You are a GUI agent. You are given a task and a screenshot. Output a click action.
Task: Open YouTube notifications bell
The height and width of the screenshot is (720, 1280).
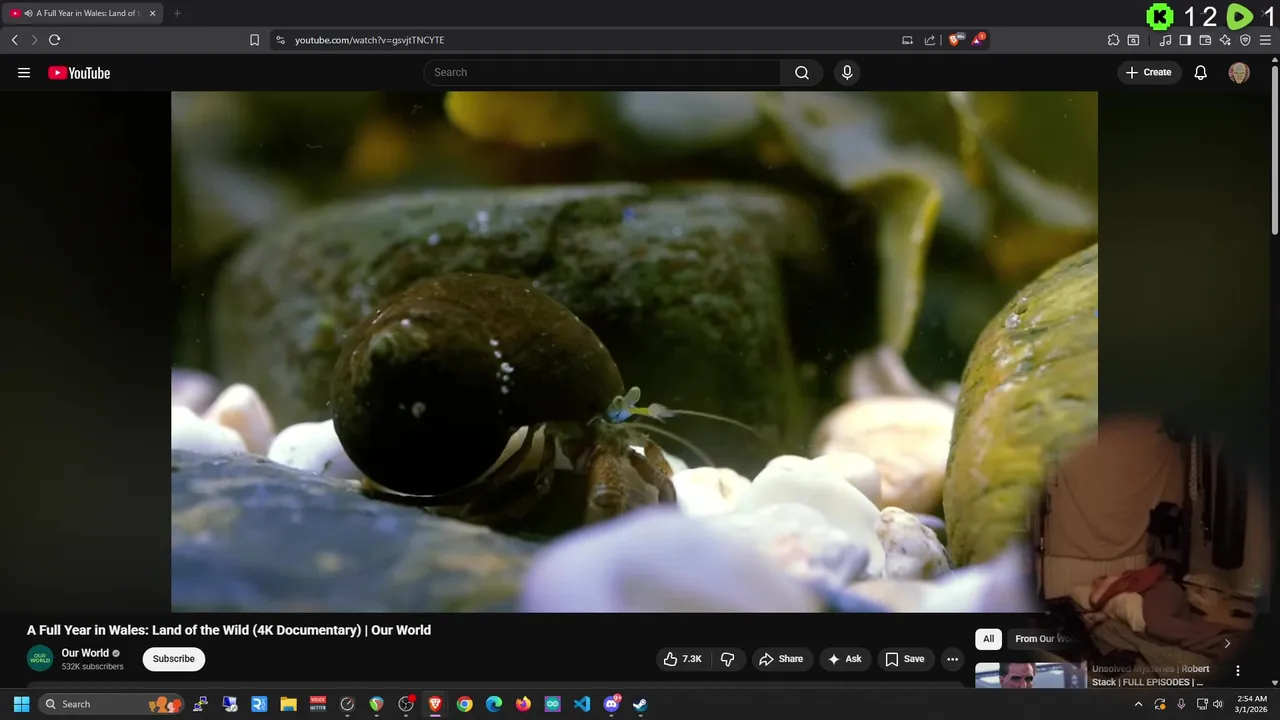(x=1201, y=72)
